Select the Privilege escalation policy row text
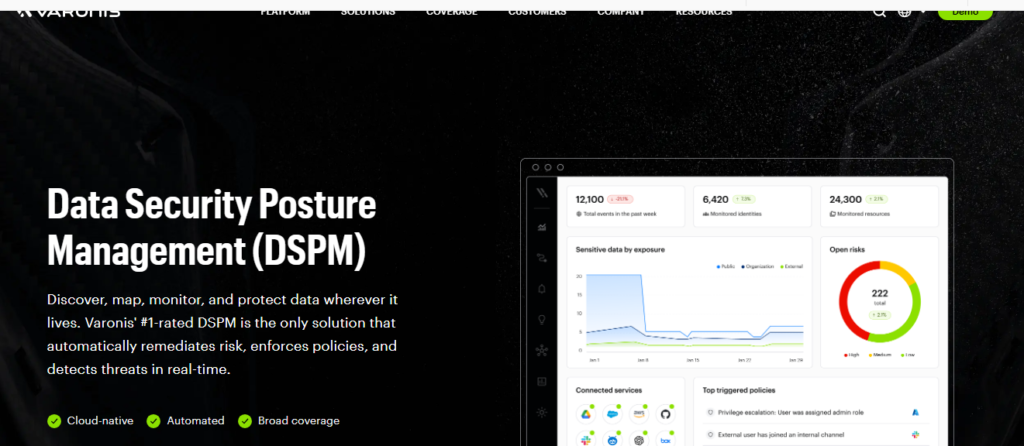This screenshot has height=446, width=1024. point(790,413)
